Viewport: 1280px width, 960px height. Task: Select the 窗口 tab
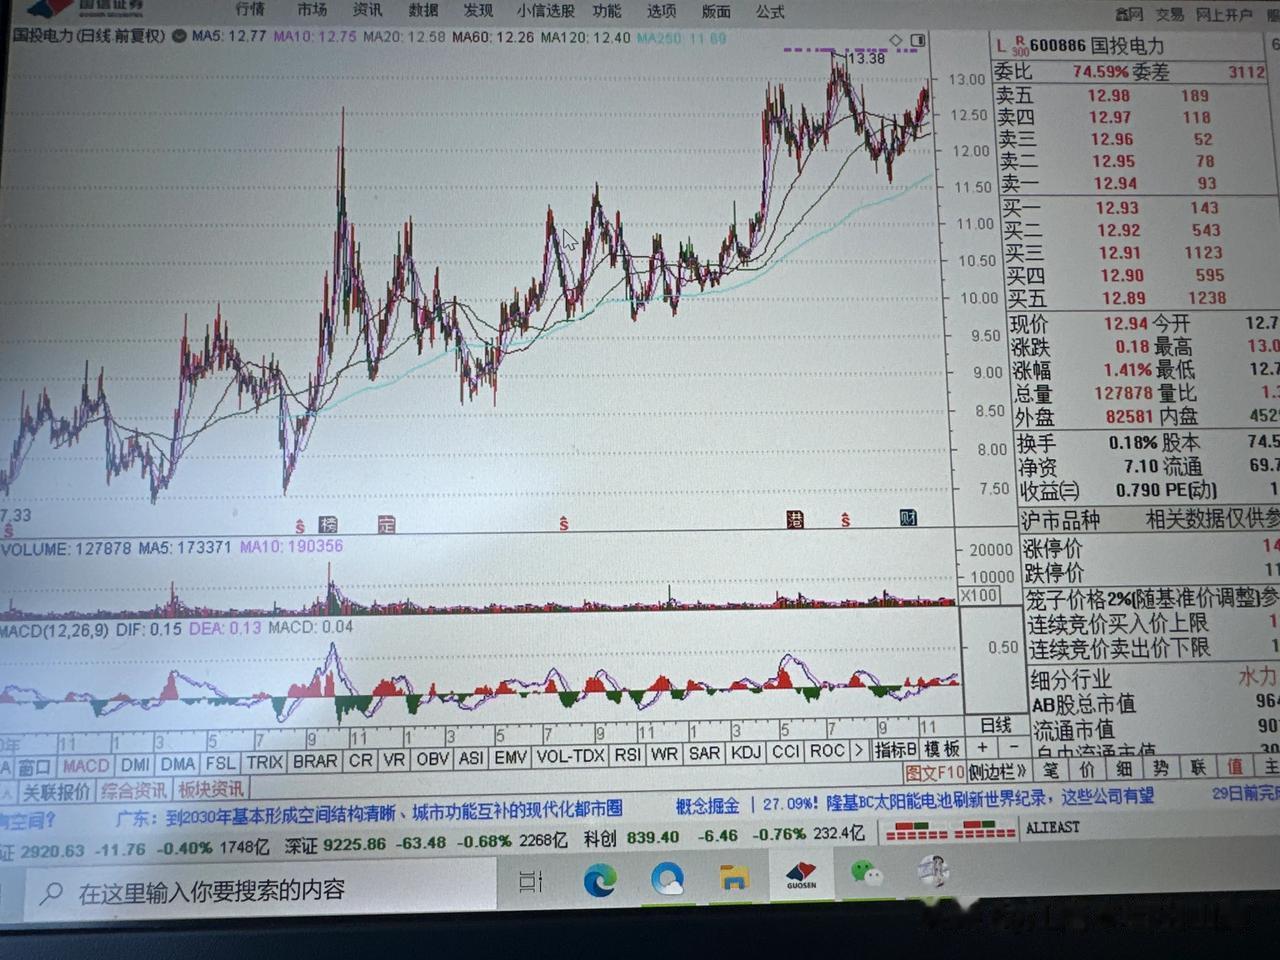point(33,767)
